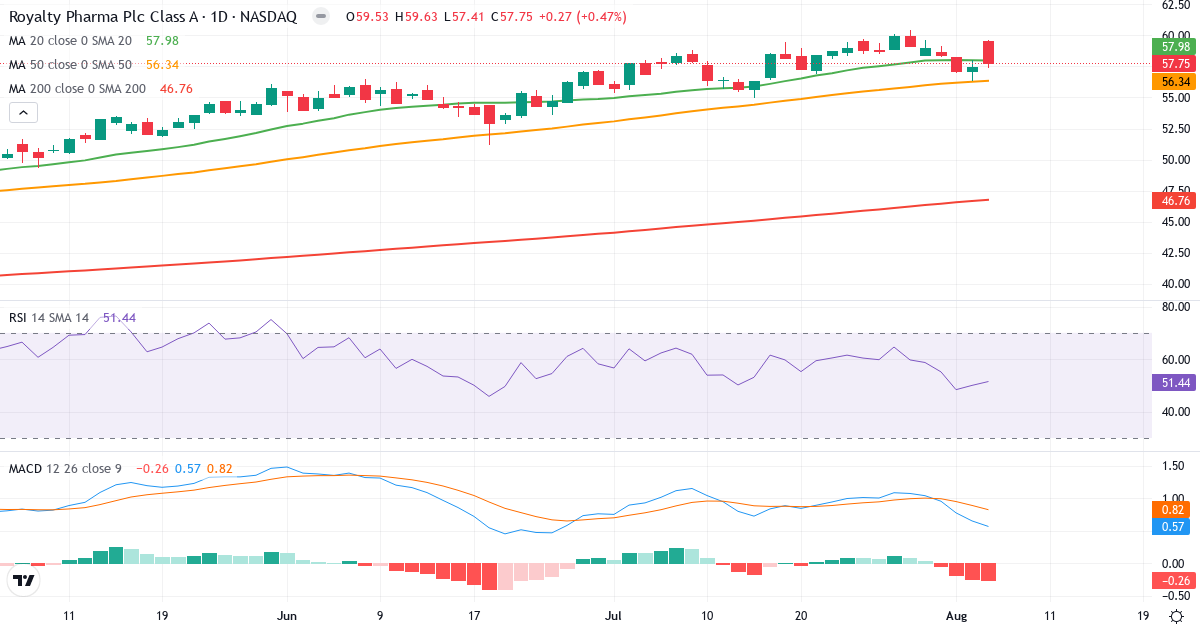Viewport: 1200px width, 630px height.
Task: Click the red -0.26 histogram label
Action: pyautogui.click(x=1176, y=580)
